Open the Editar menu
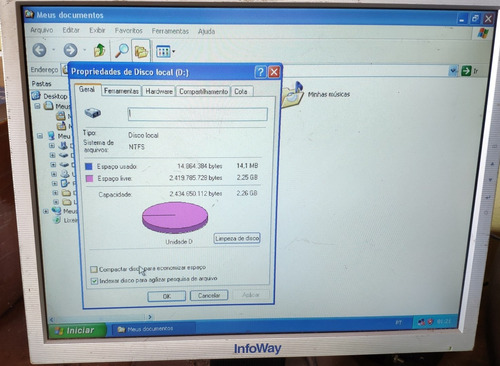500x366 pixels. point(71,30)
